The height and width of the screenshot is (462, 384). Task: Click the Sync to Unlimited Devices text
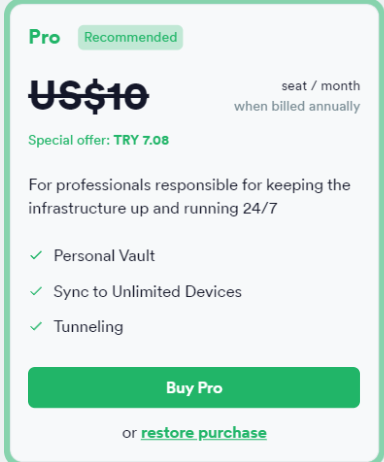pyautogui.click(x=148, y=292)
